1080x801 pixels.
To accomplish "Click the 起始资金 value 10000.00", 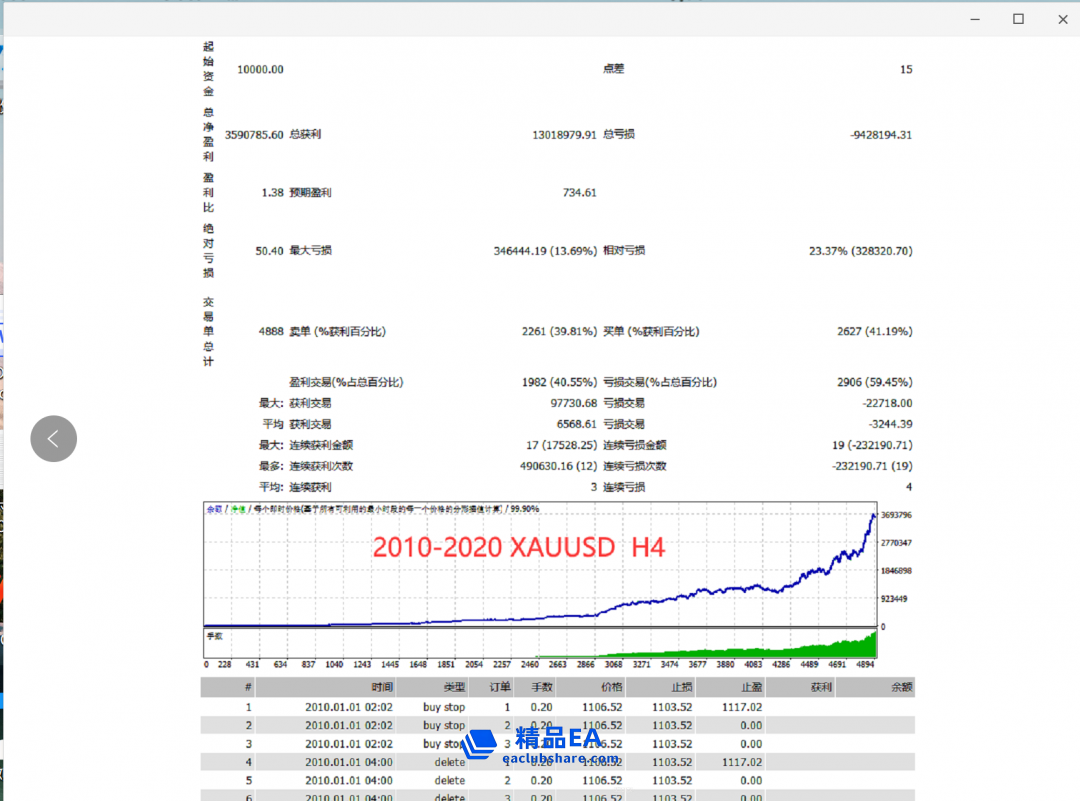I will (x=260, y=69).
